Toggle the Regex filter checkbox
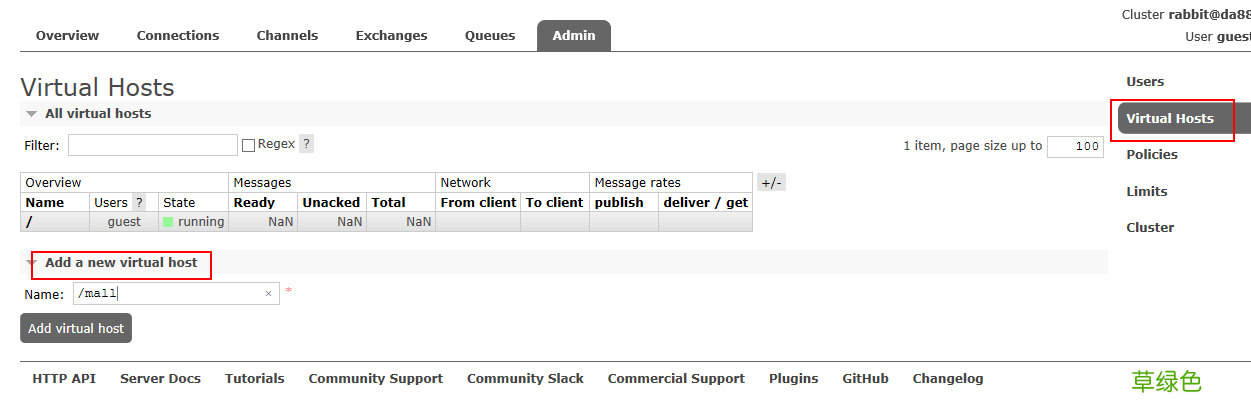The height and width of the screenshot is (415, 1251). click(248, 145)
